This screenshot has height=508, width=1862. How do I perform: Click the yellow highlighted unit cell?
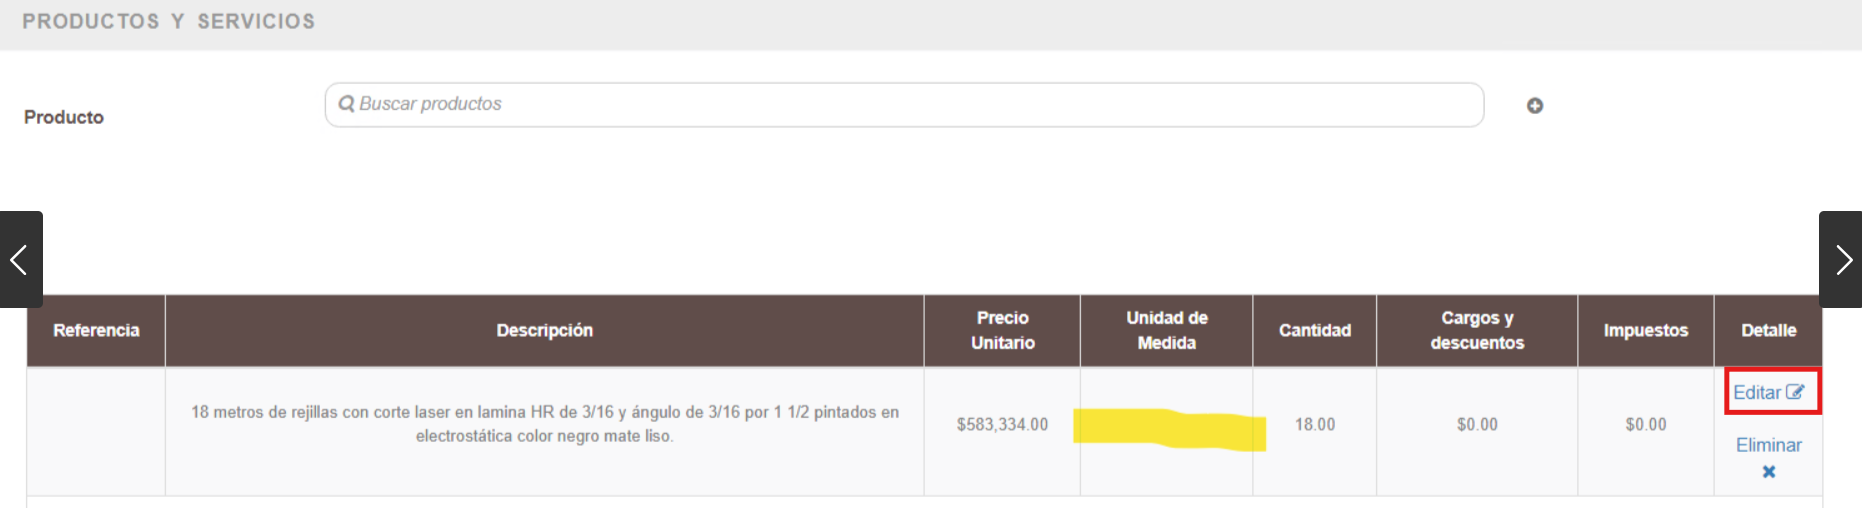[x=1168, y=430]
